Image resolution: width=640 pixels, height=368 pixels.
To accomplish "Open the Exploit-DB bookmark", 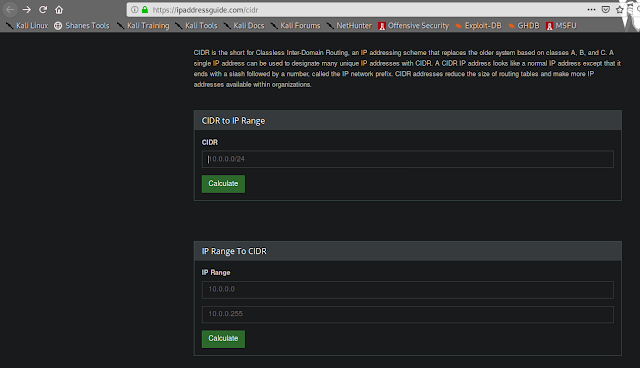I will click(x=478, y=26).
